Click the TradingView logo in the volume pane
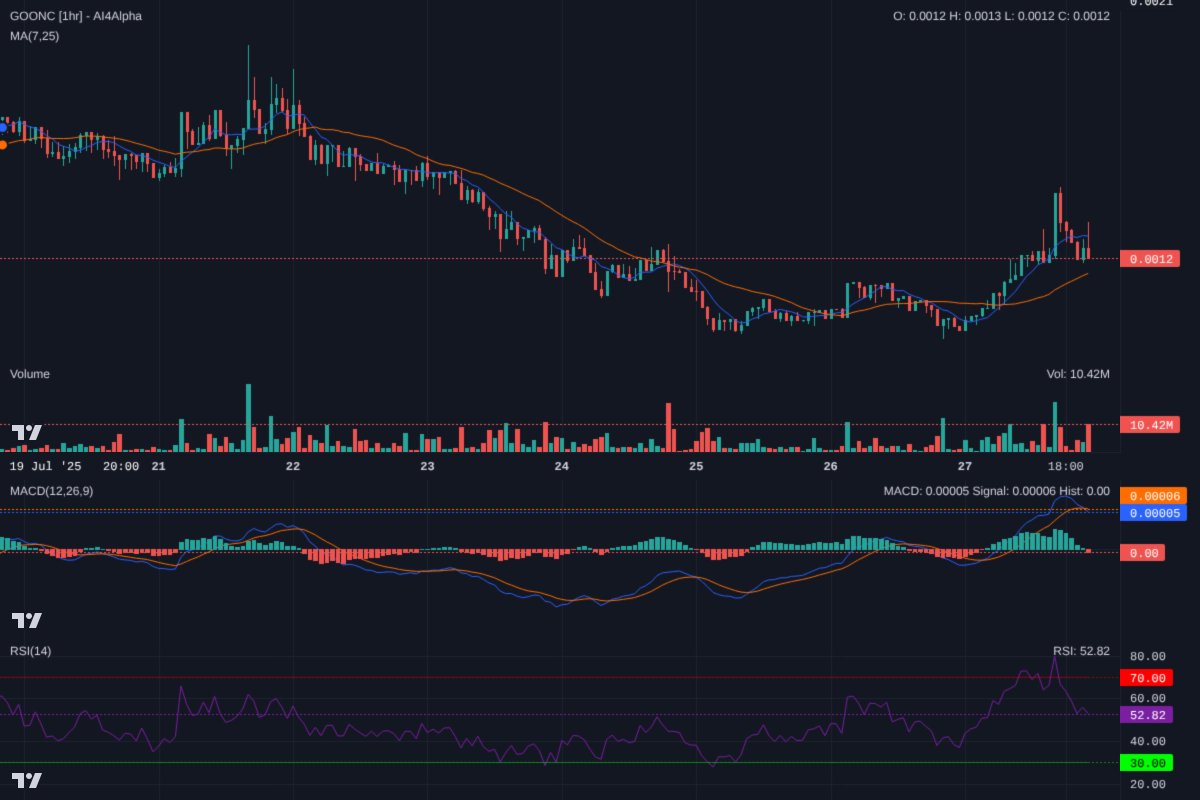Screen dimensions: 1200x800 click(x=26, y=433)
